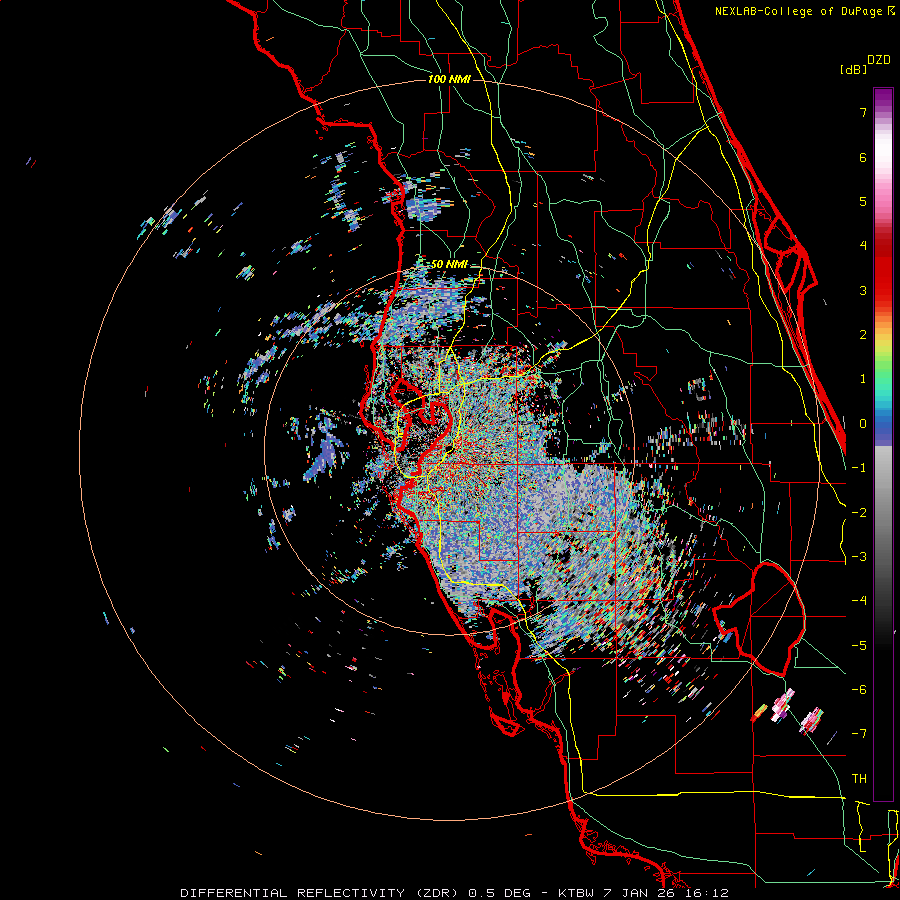This screenshot has width=900, height=900.
Task: Click the -7 value on the scale
Action: 859,734
